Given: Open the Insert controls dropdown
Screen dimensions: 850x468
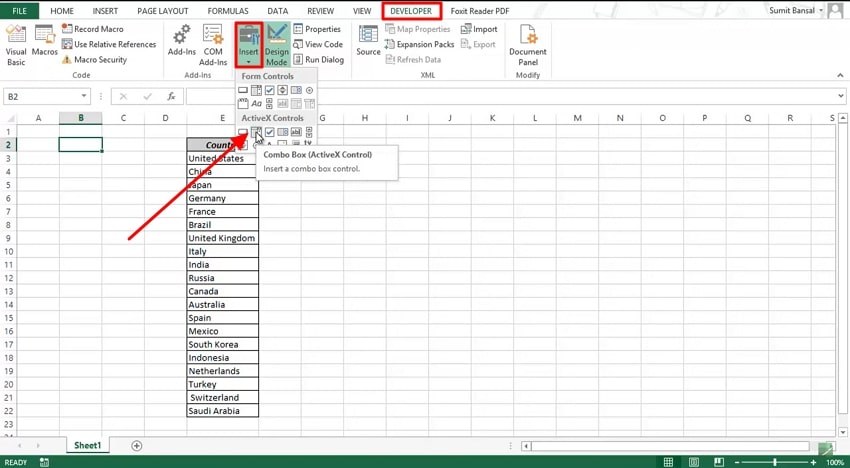Looking at the screenshot, I should click(249, 45).
